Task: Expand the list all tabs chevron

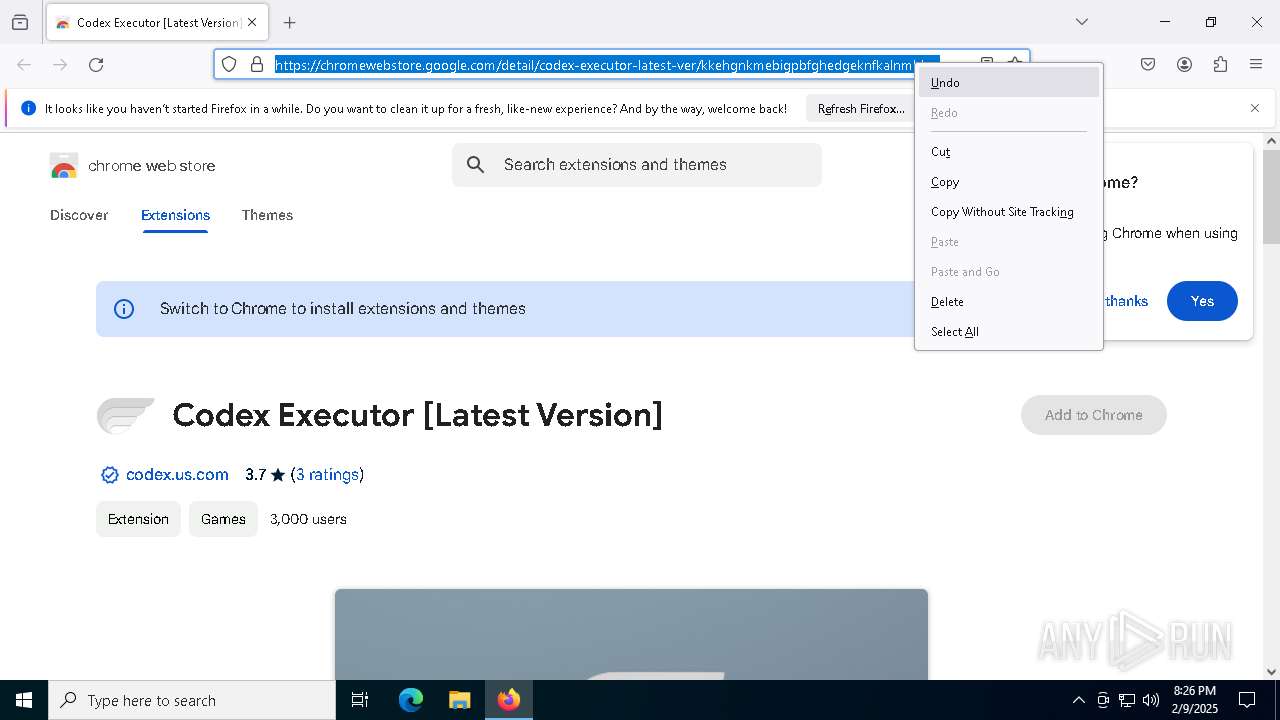Action: [1082, 22]
